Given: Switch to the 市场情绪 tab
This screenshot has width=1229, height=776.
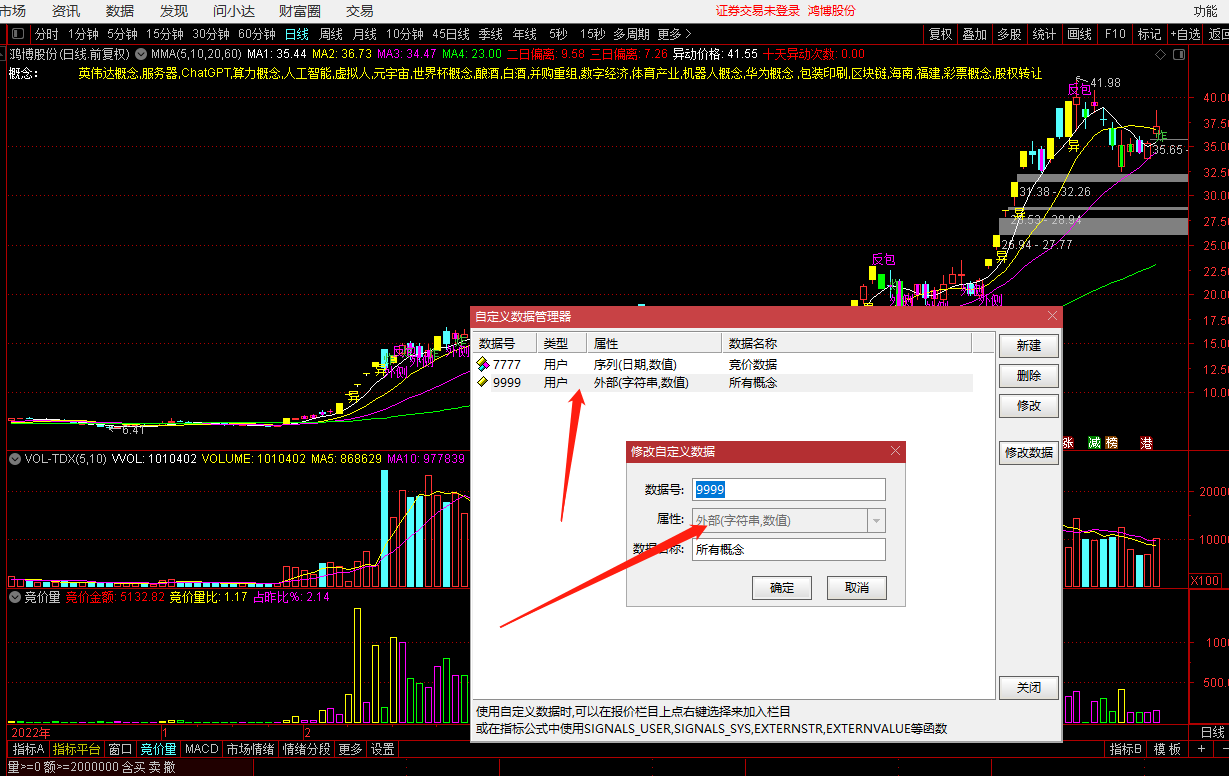Looking at the screenshot, I should pos(250,749).
